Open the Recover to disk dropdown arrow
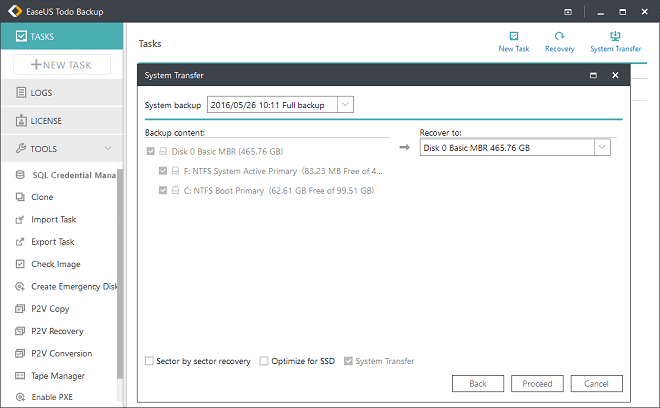 [x=602, y=147]
